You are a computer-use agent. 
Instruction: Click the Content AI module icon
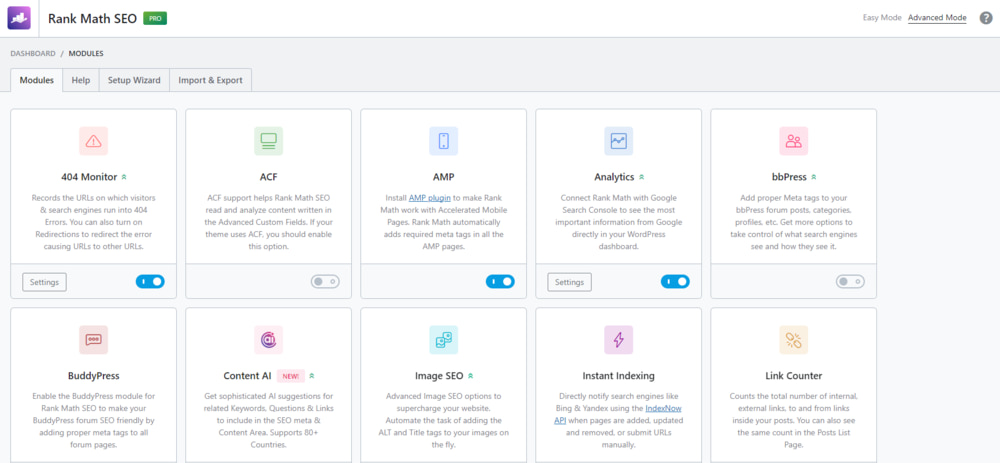[x=268, y=340]
